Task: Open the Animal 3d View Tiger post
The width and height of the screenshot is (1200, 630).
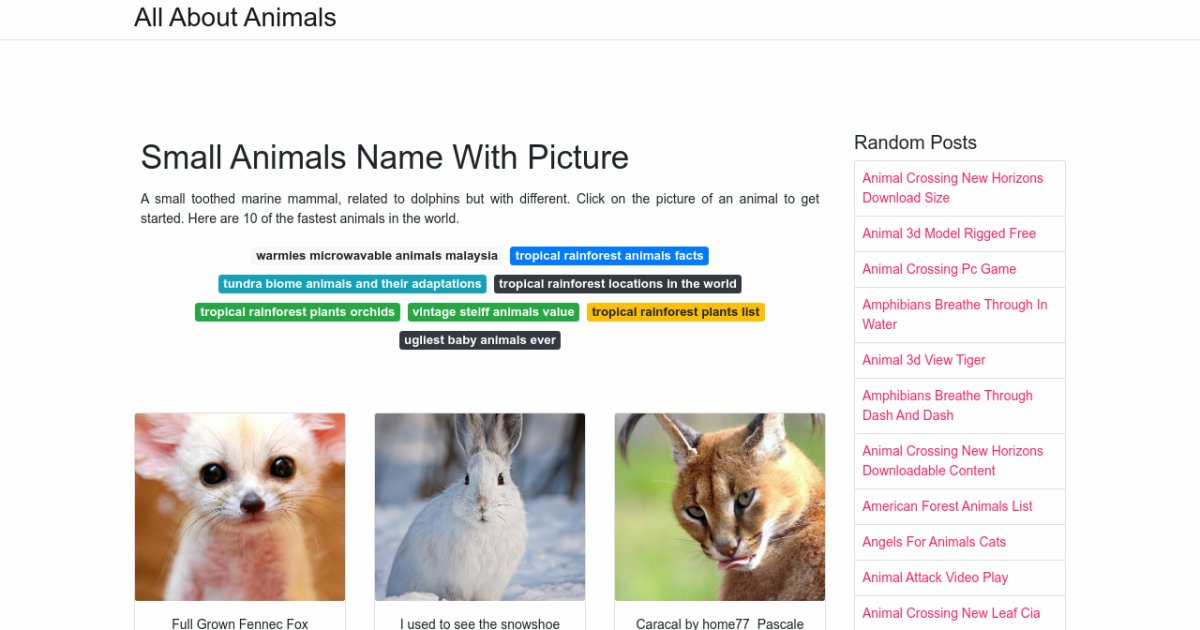Action: pyautogui.click(x=924, y=360)
